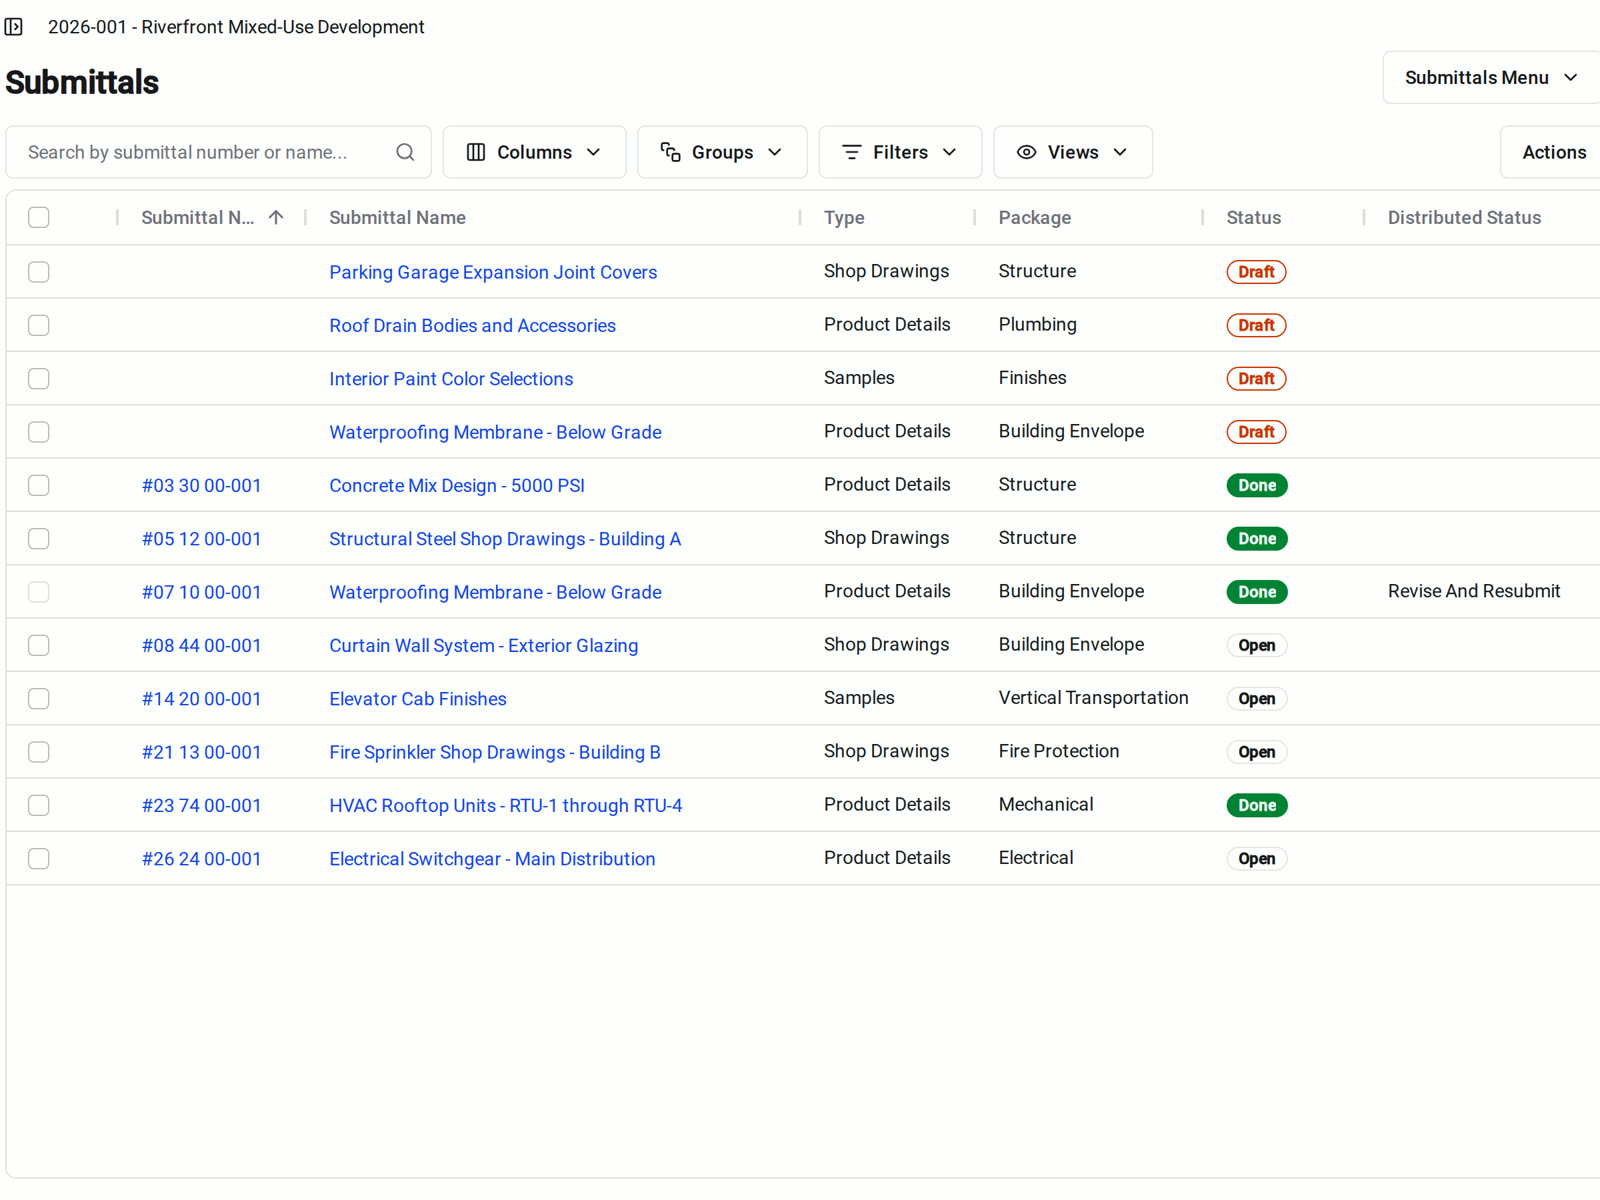Select checkbox for Structural Steel Shop Drawings
Image resolution: width=1600 pixels, height=1200 pixels.
39,539
